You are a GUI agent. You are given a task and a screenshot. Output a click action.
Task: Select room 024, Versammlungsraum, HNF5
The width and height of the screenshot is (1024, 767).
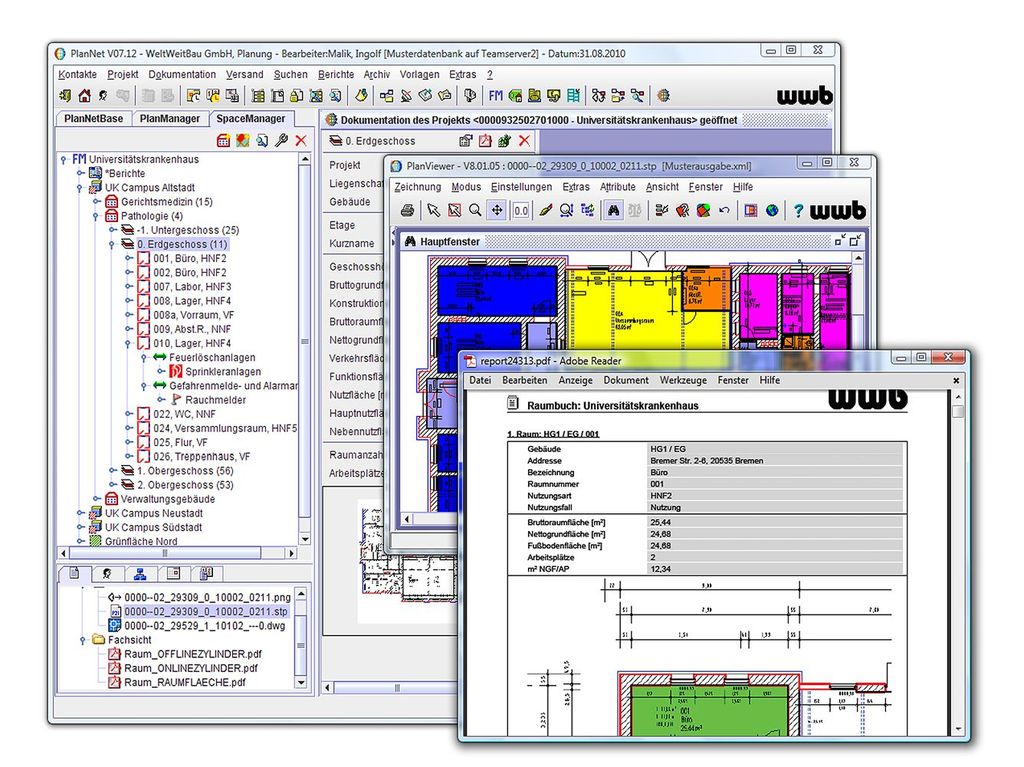pyautogui.click(x=225, y=429)
